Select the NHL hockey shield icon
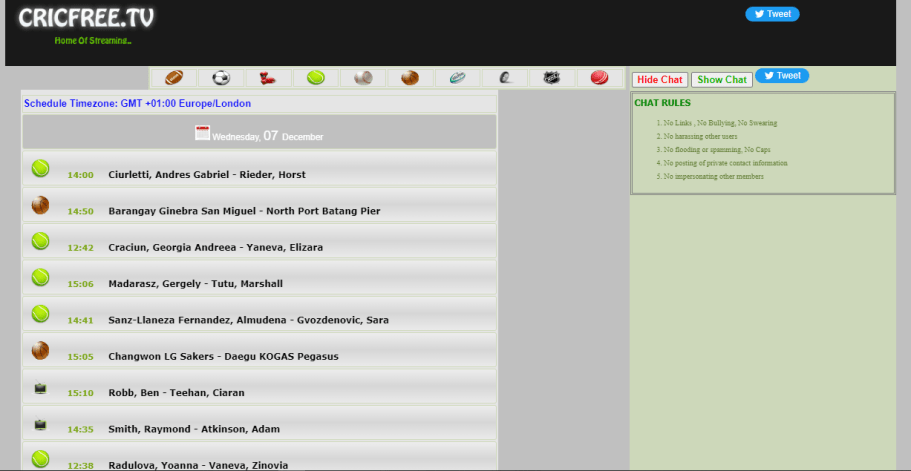911x471 pixels. (x=552, y=78)
